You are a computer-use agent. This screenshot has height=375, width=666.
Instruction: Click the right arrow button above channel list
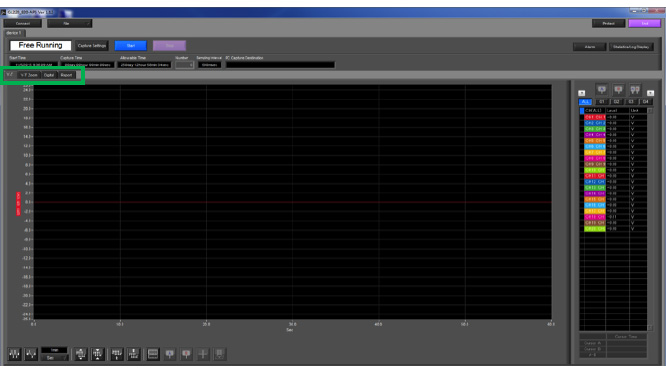point(650,93)
